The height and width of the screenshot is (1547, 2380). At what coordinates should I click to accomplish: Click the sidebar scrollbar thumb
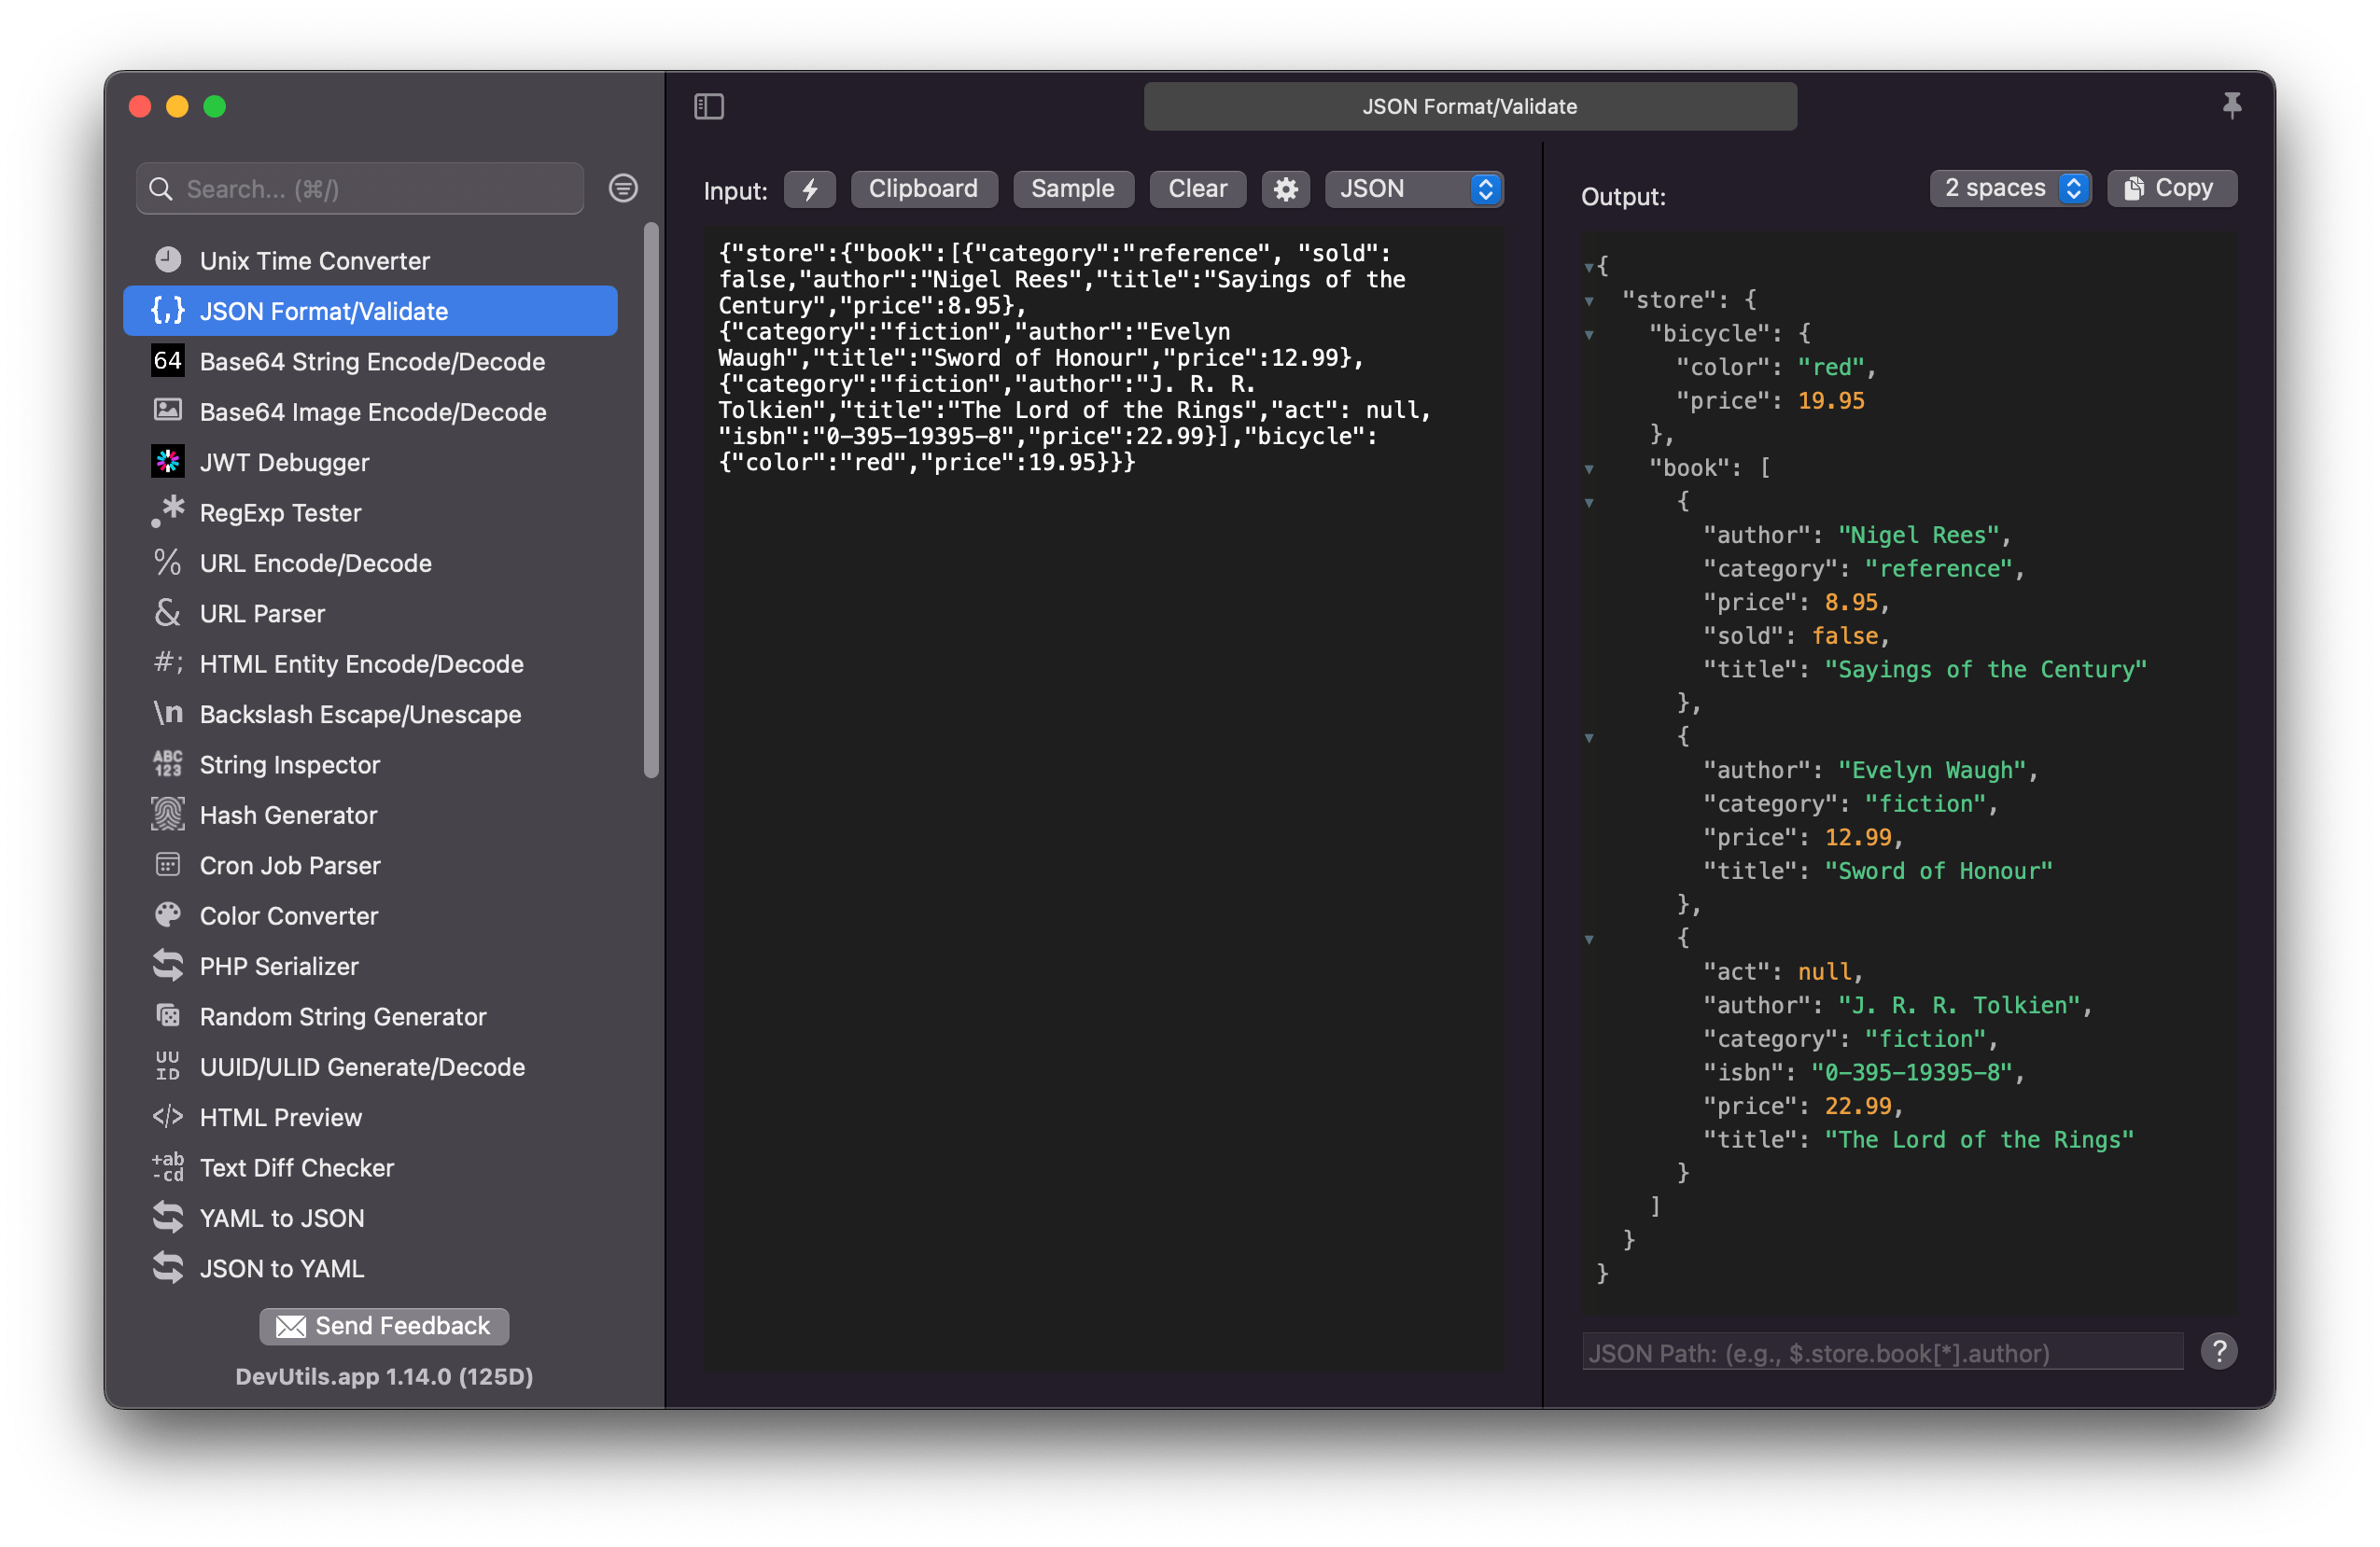tap(651, 500)
